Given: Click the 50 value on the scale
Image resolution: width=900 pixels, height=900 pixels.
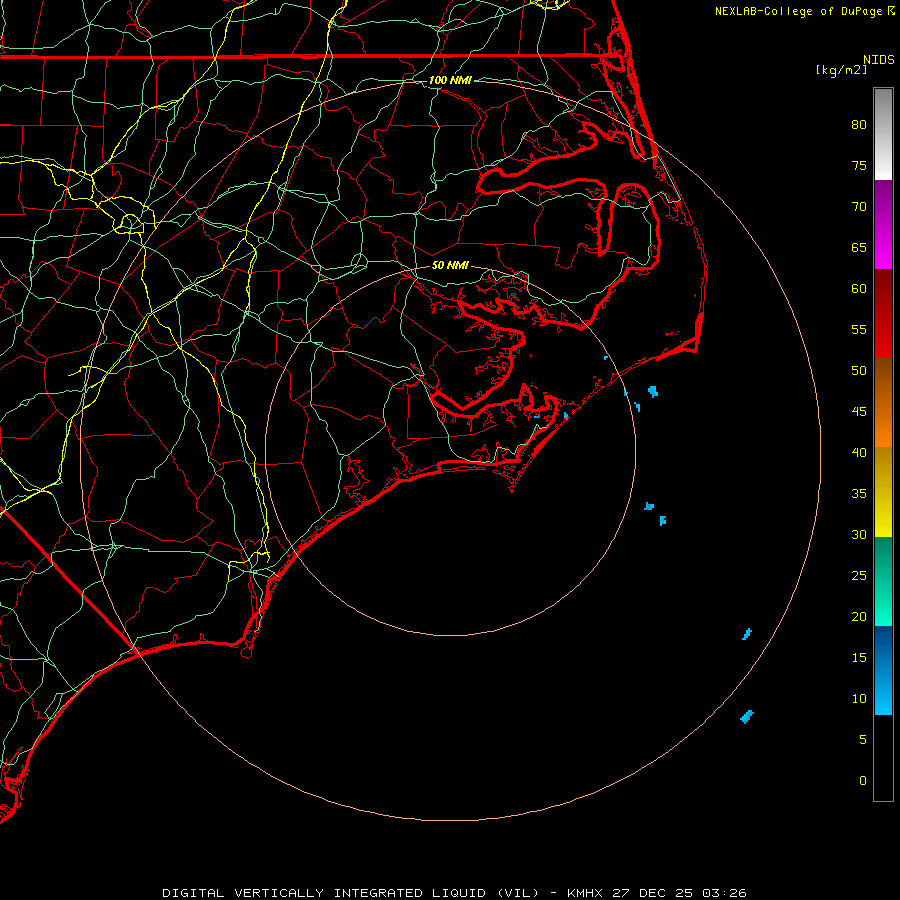Looking at the screenshot, I should click(859, 371).
